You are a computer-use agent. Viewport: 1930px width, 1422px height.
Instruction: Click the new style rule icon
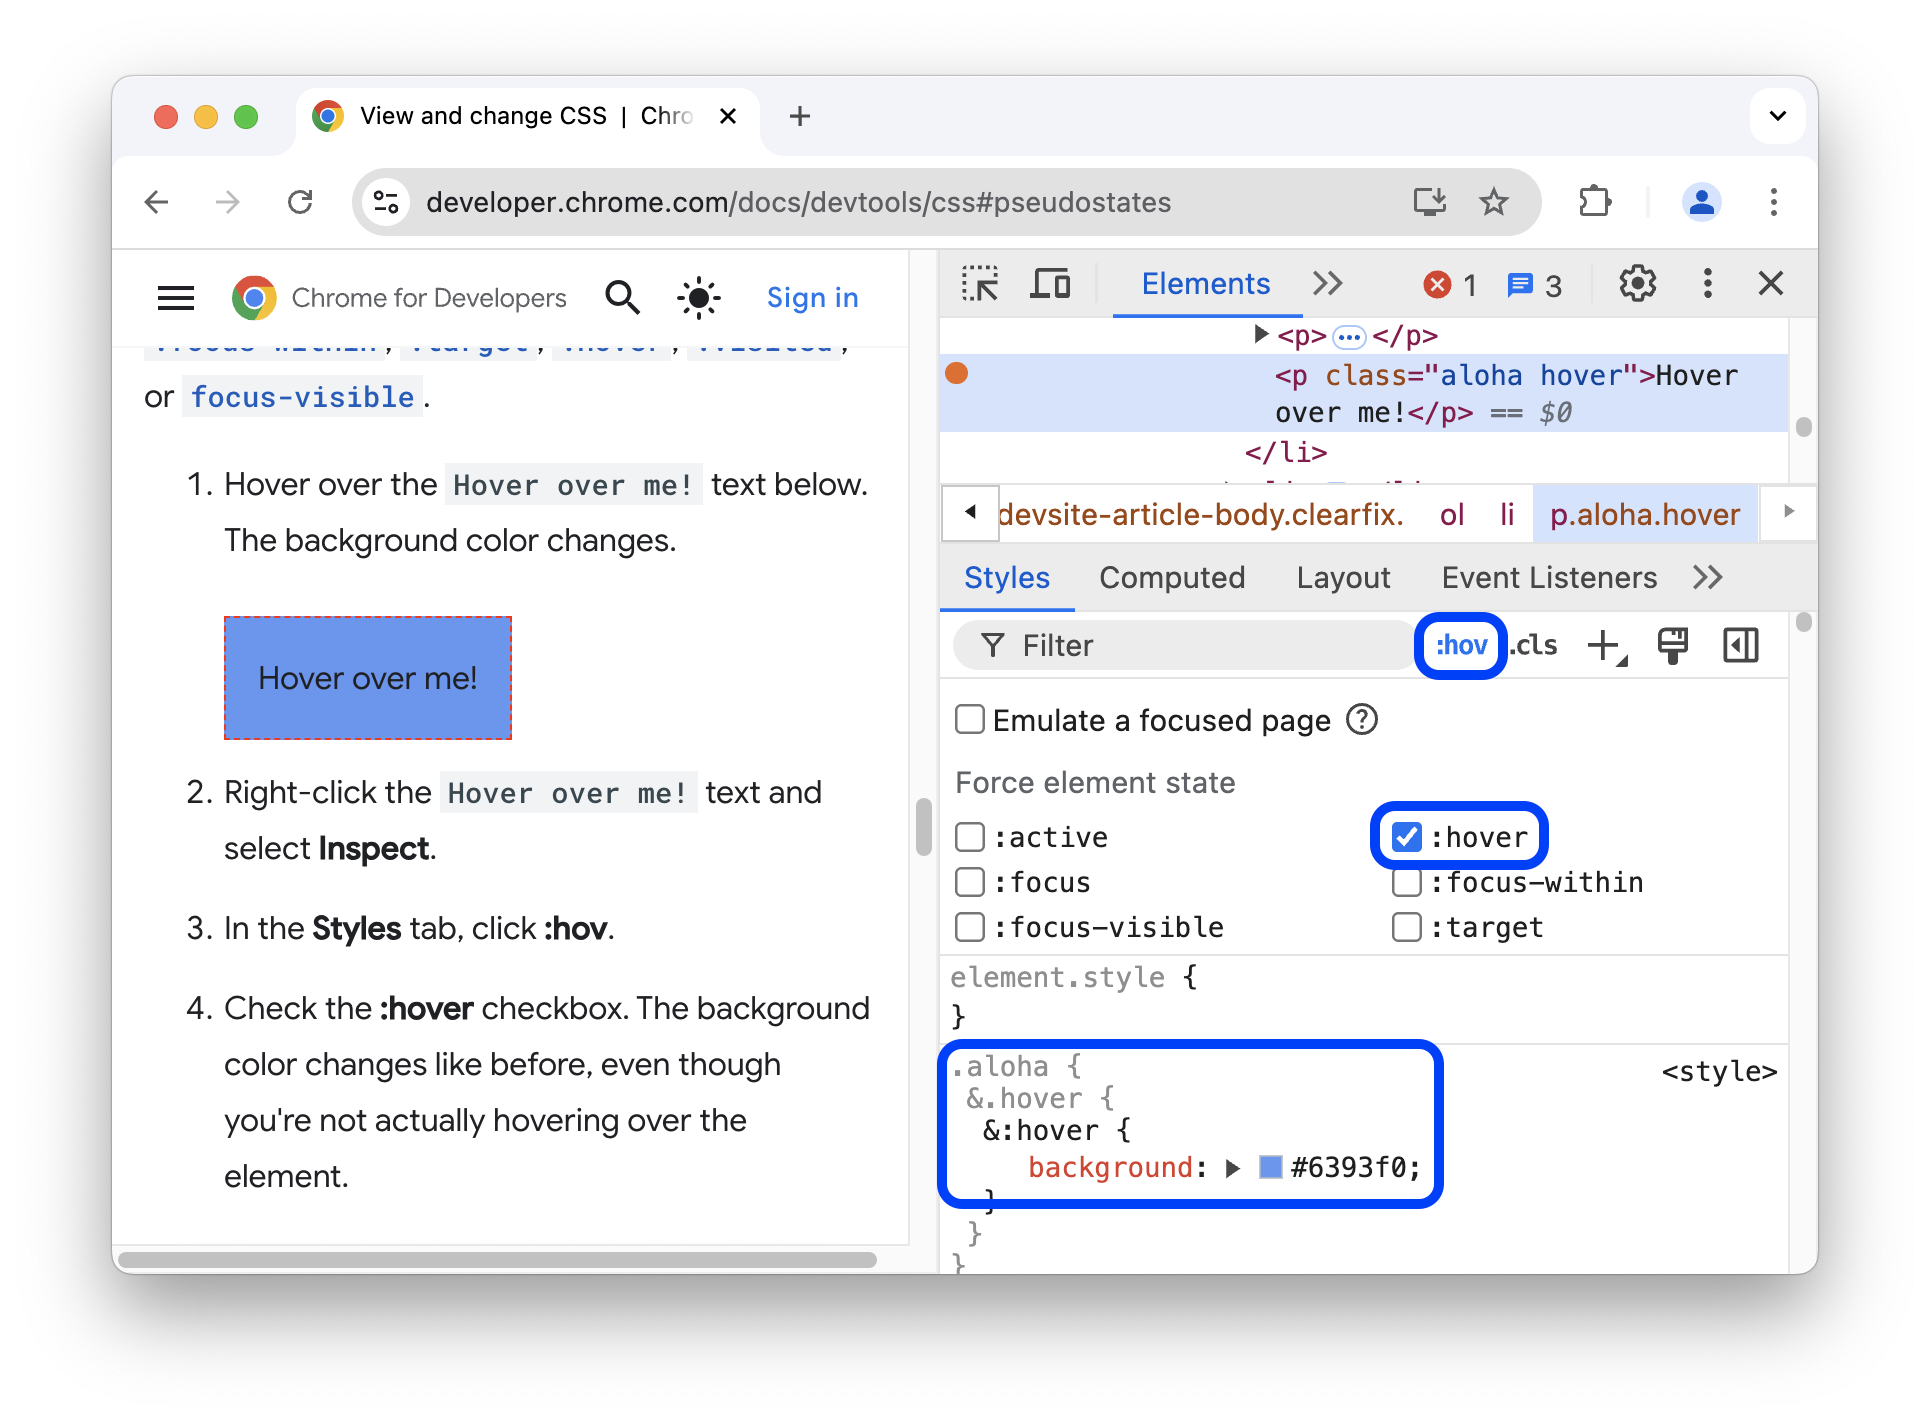[1608, 644]
